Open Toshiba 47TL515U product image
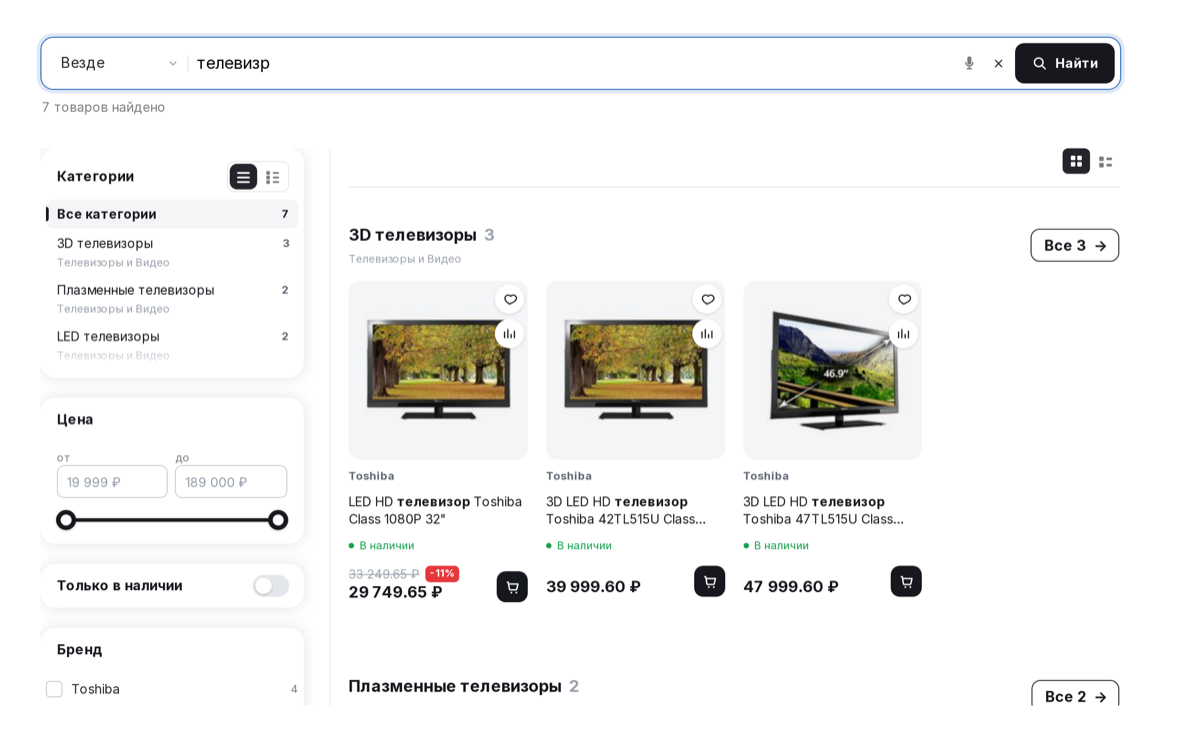The height and width of the screenshot is (746, 1200). tap(832, 370)
